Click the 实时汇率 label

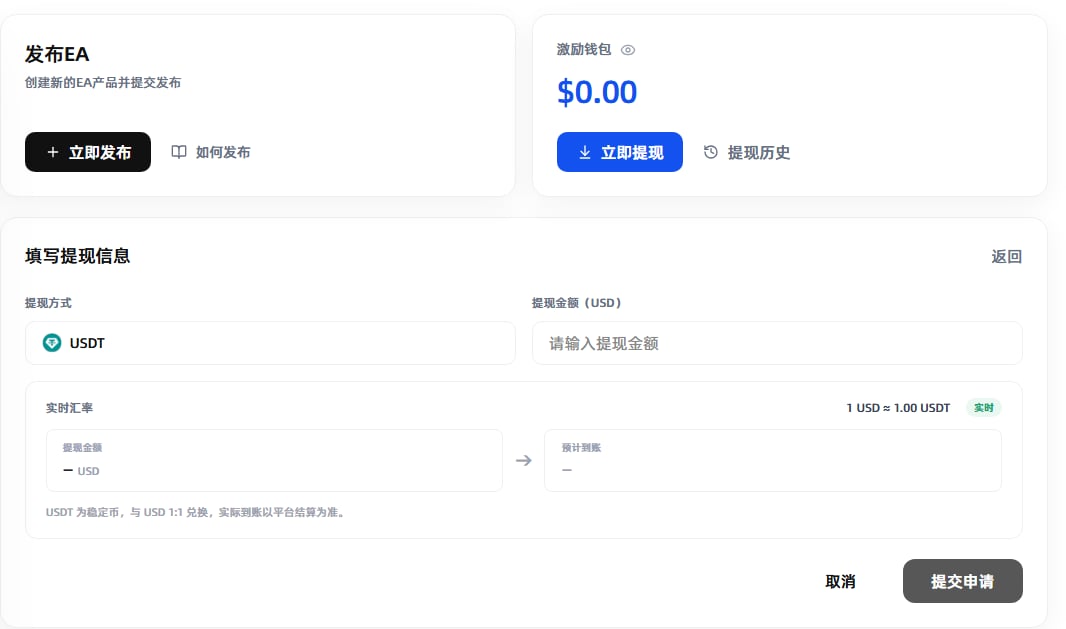(x=69, y=408)
